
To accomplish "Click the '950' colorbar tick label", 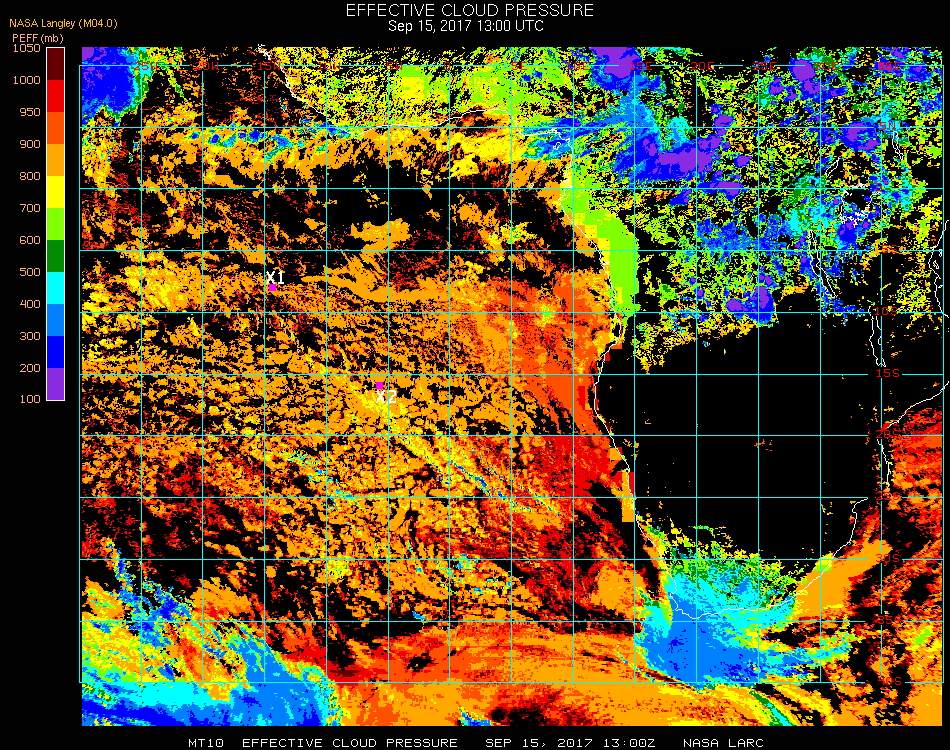I will pos(30,112).
